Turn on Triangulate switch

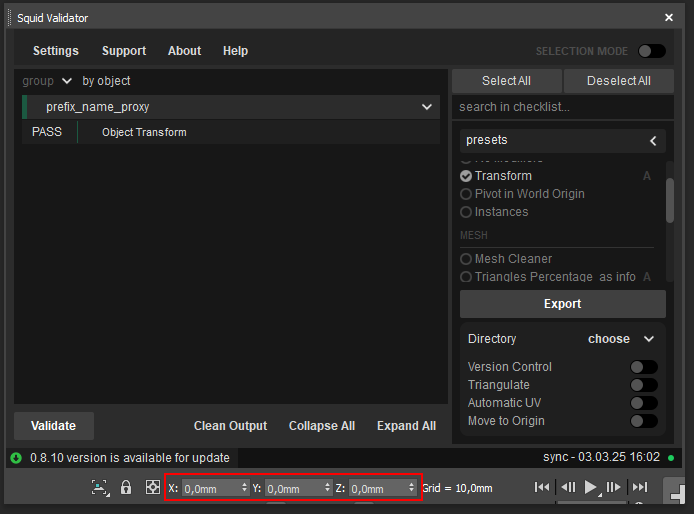click(644, 385)
